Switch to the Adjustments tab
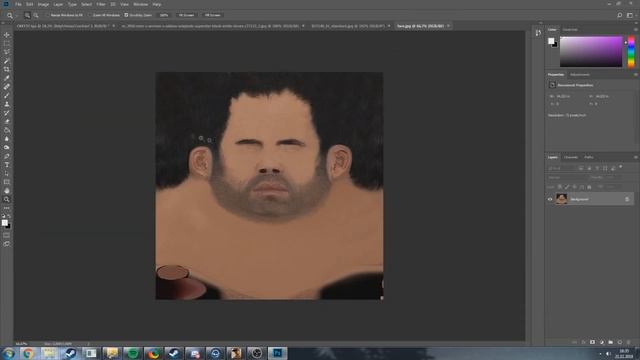The width and height of the screenshot is (640, 360). click(x=580, y=75)
